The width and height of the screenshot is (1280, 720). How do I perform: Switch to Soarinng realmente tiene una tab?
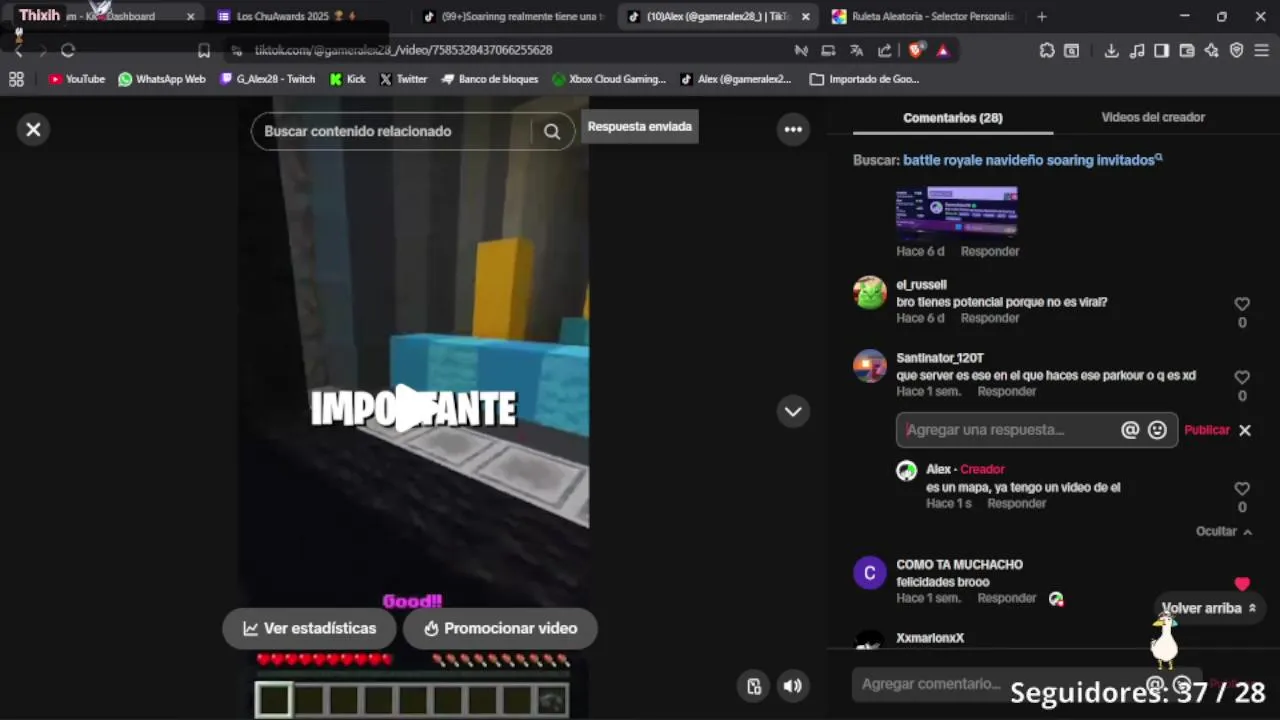point(515,16)
